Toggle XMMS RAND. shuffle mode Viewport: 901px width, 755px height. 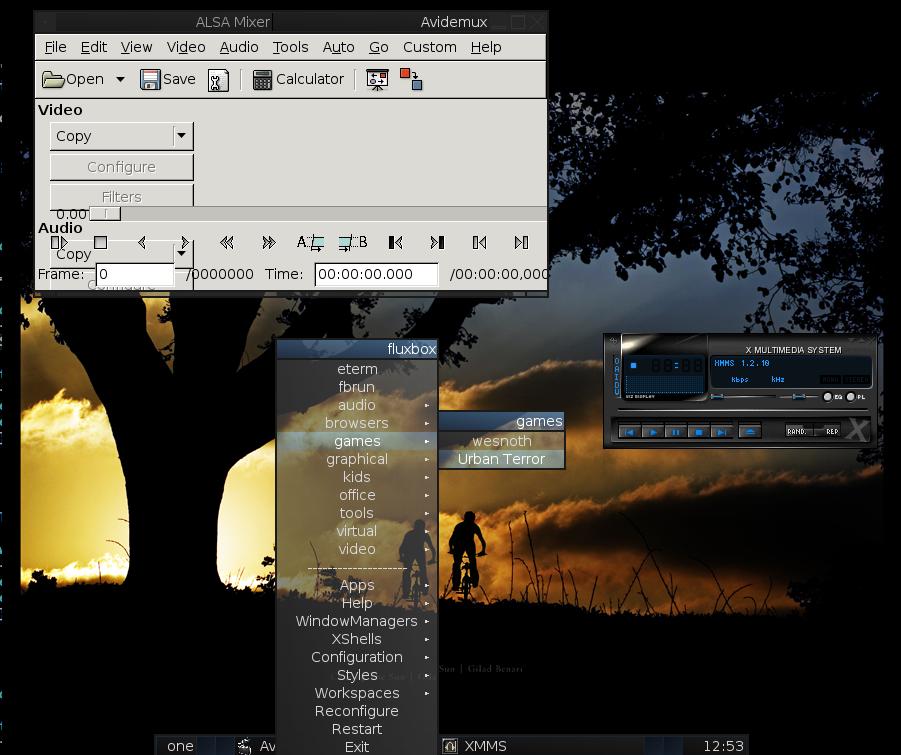(800, 431)
